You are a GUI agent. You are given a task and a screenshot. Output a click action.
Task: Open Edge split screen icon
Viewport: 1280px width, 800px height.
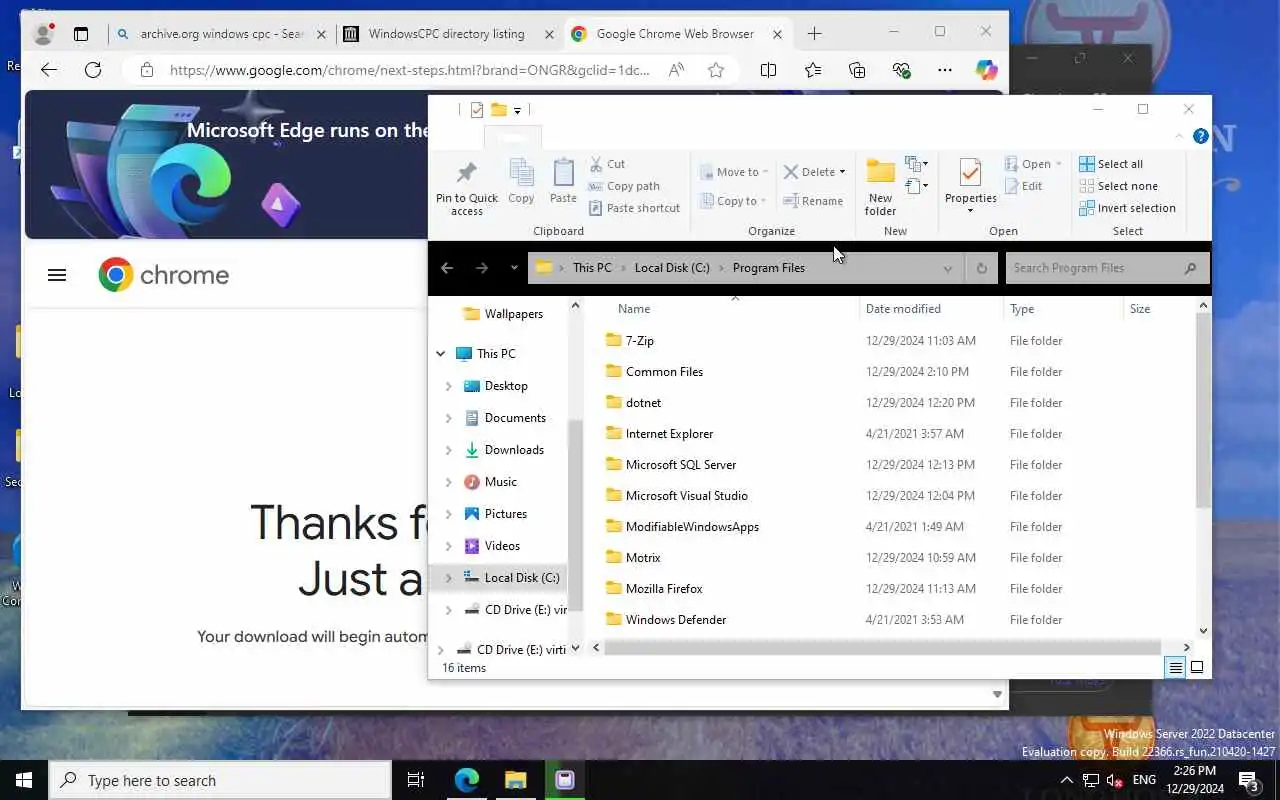768,70
